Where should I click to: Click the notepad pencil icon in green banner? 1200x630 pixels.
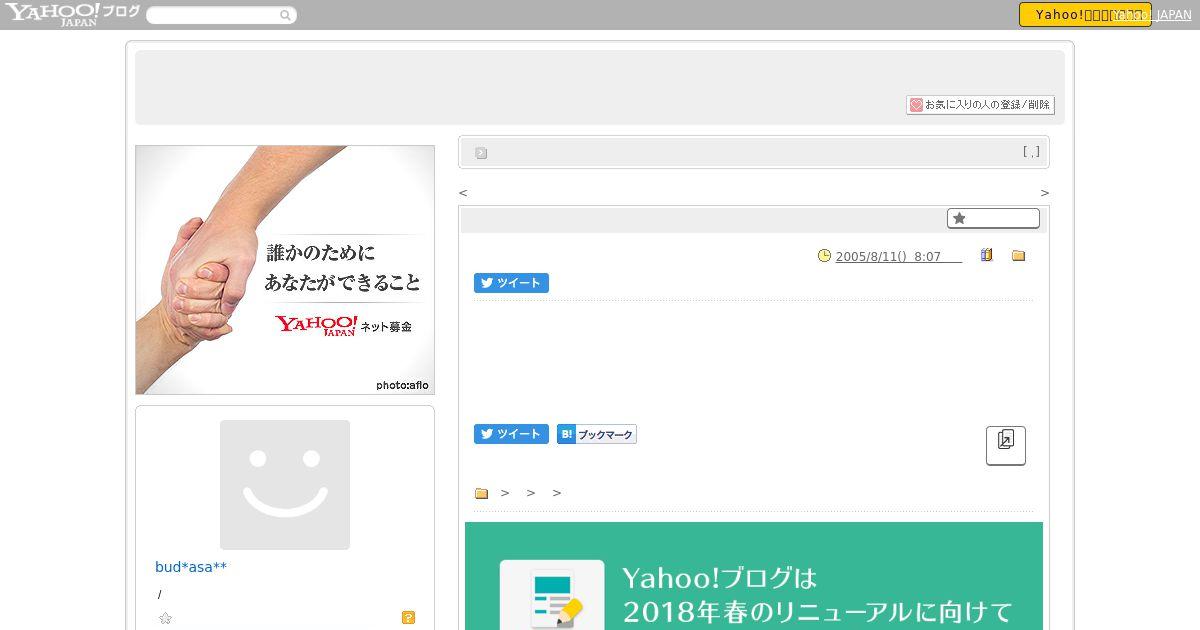click(x=552, y=597)
